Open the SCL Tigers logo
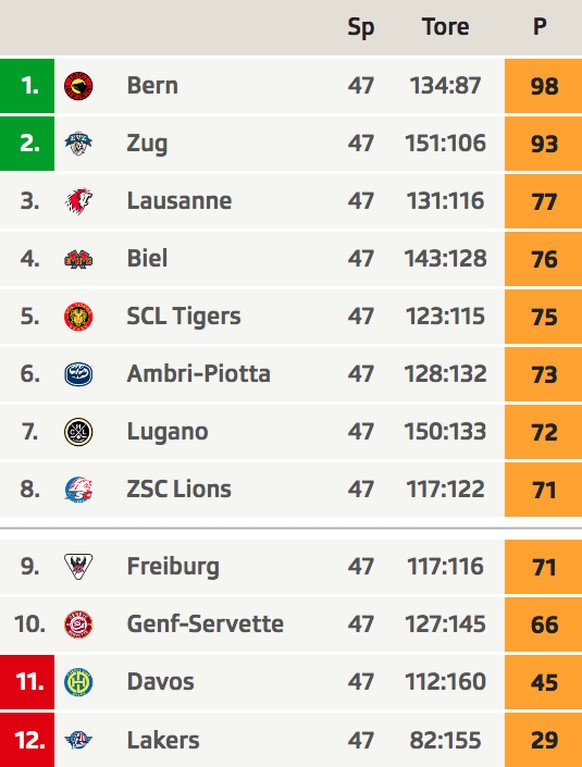 pyautogui.click(x=78, y=316)
